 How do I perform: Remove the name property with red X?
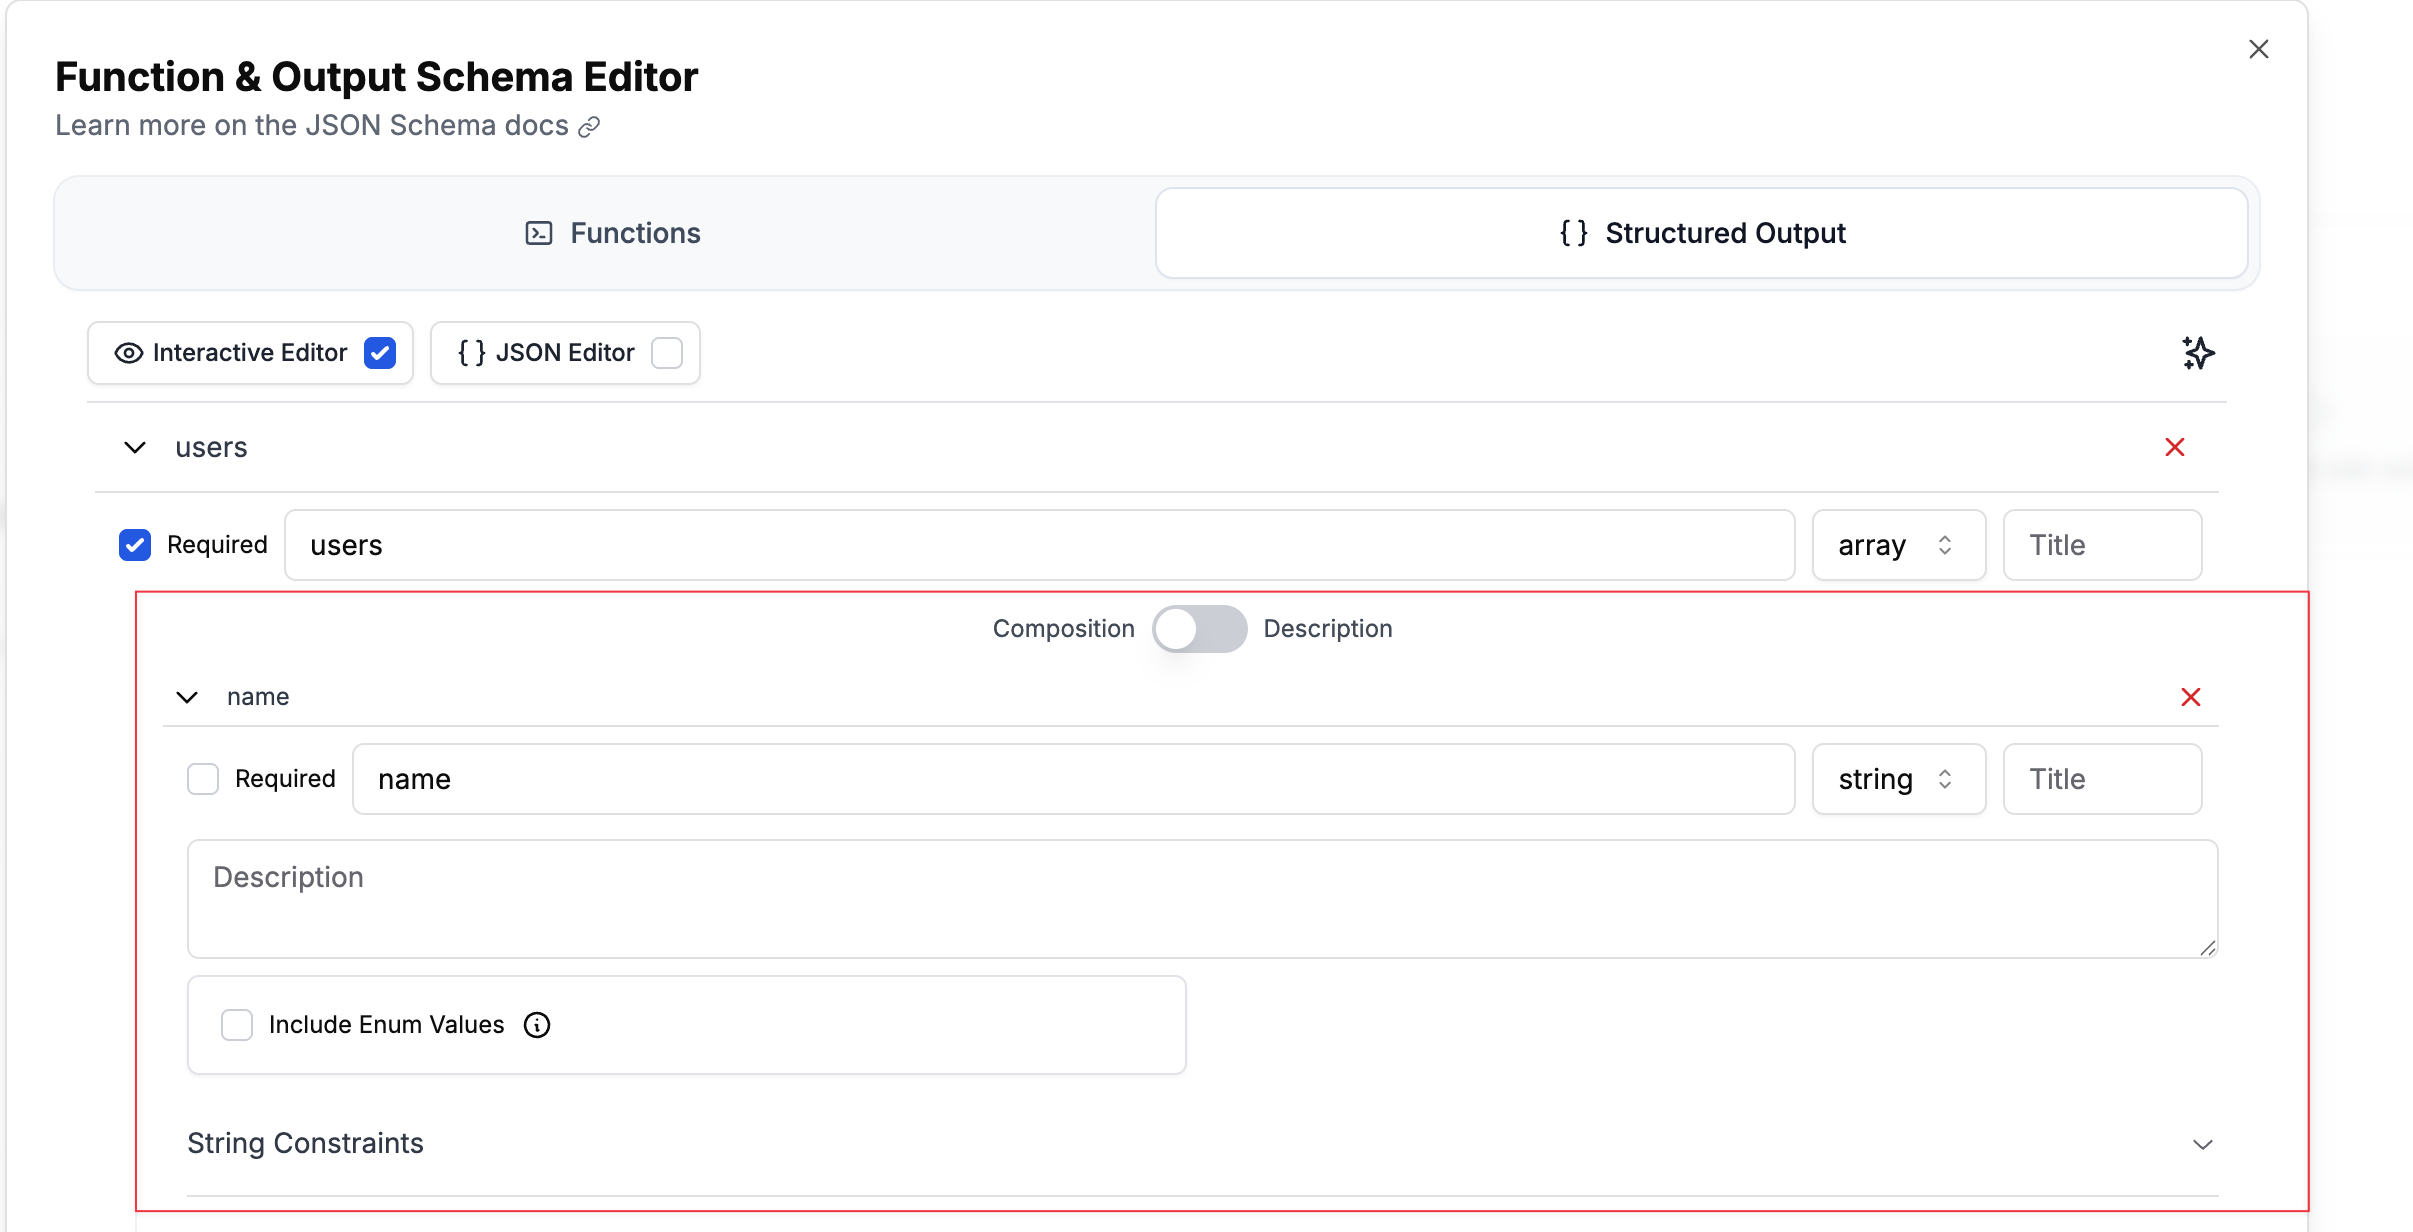[2191, 697]
